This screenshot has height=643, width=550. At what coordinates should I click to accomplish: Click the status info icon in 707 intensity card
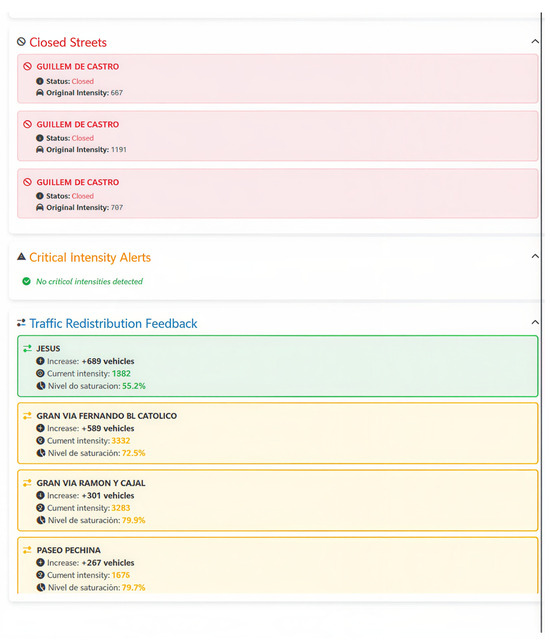40,196
